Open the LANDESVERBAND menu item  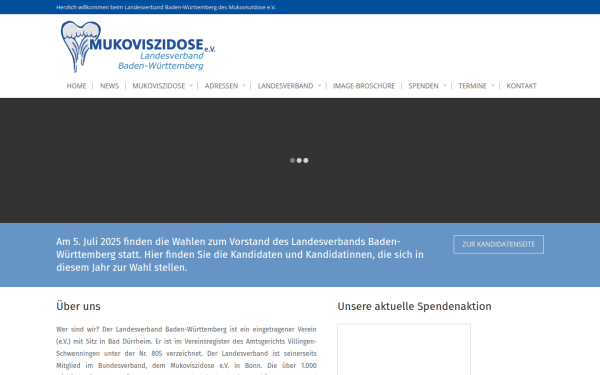coord(285,86)
